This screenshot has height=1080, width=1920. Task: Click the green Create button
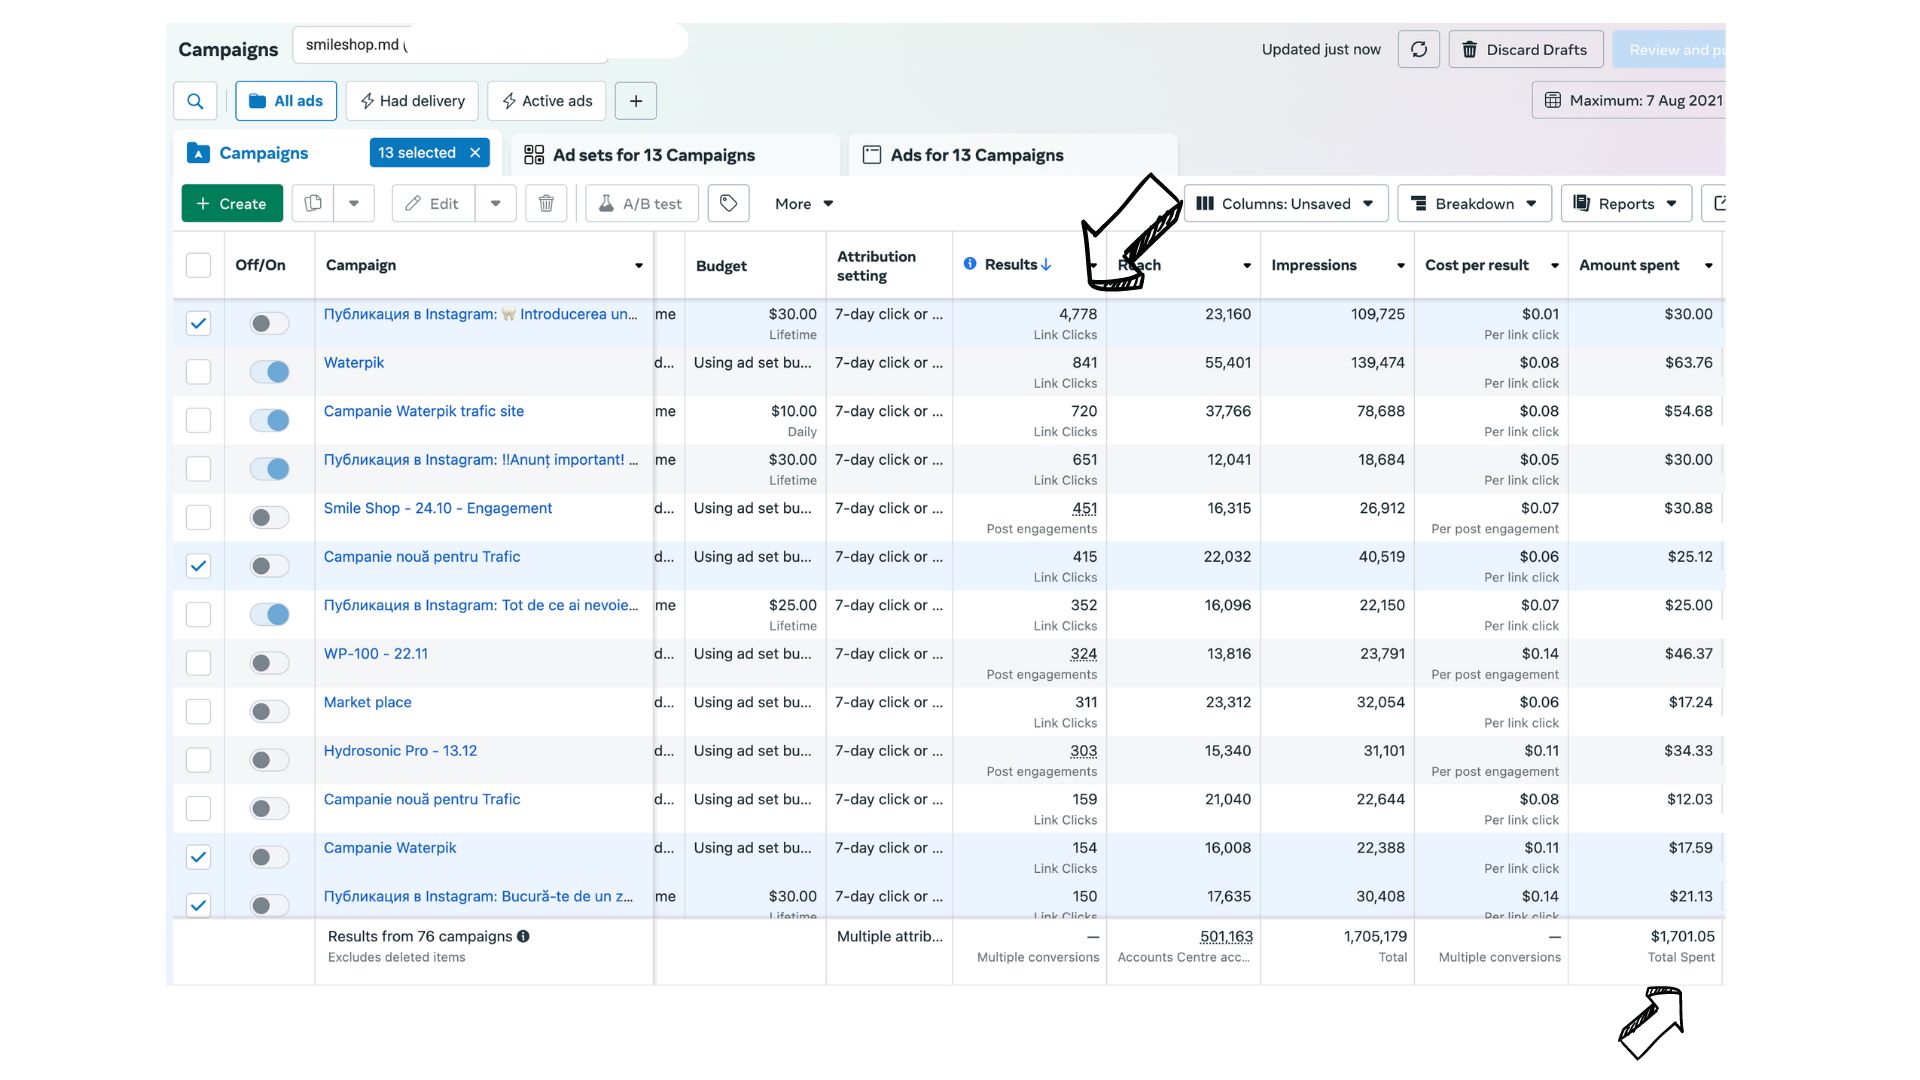pyautogui.click(x=232, y=204)
